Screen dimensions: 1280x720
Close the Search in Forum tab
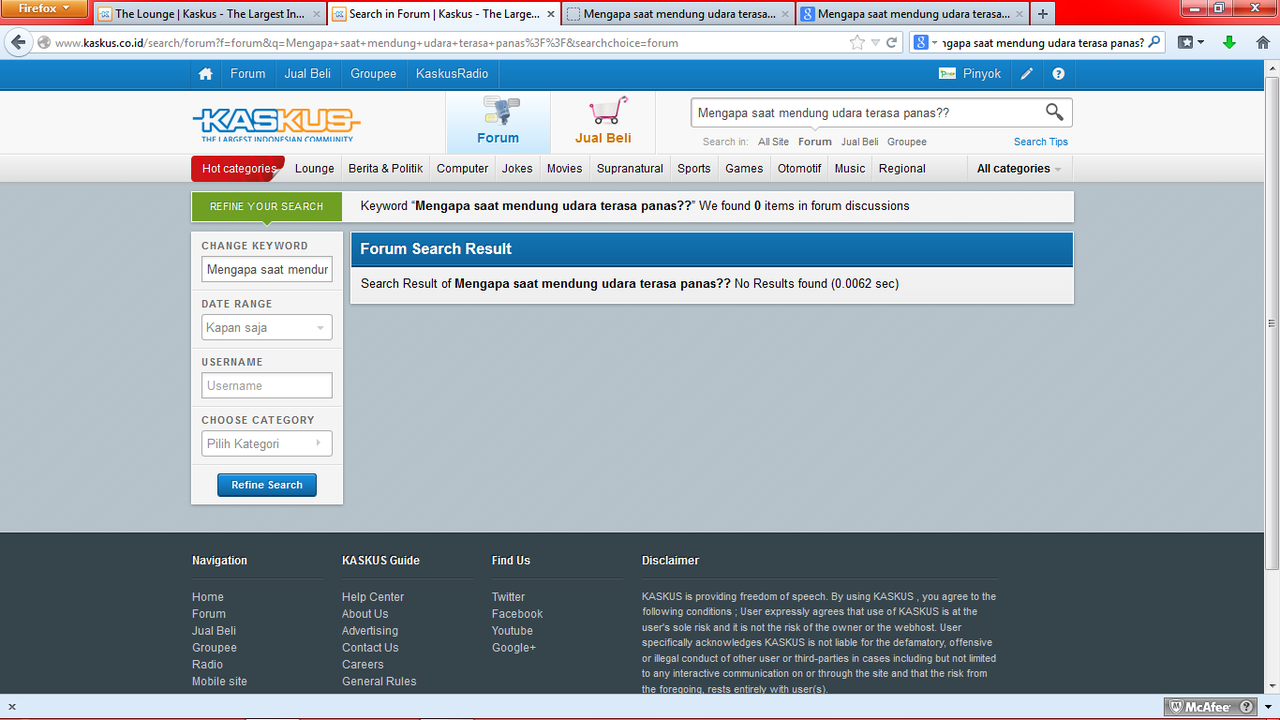[x=550, y=14]
